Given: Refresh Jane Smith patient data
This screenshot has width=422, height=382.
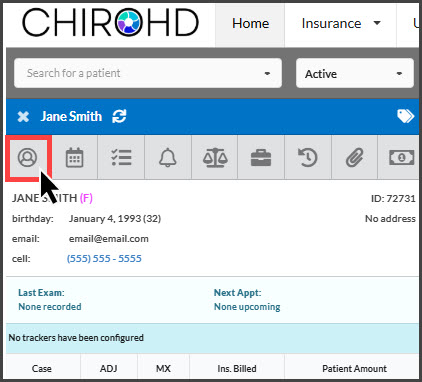Looking at the screenshot, I should click(119, 116).
